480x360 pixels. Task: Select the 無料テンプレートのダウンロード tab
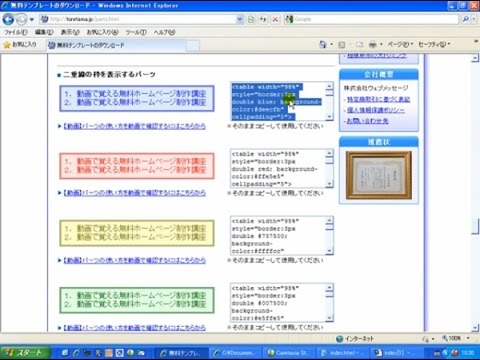[x=115, y=45]
